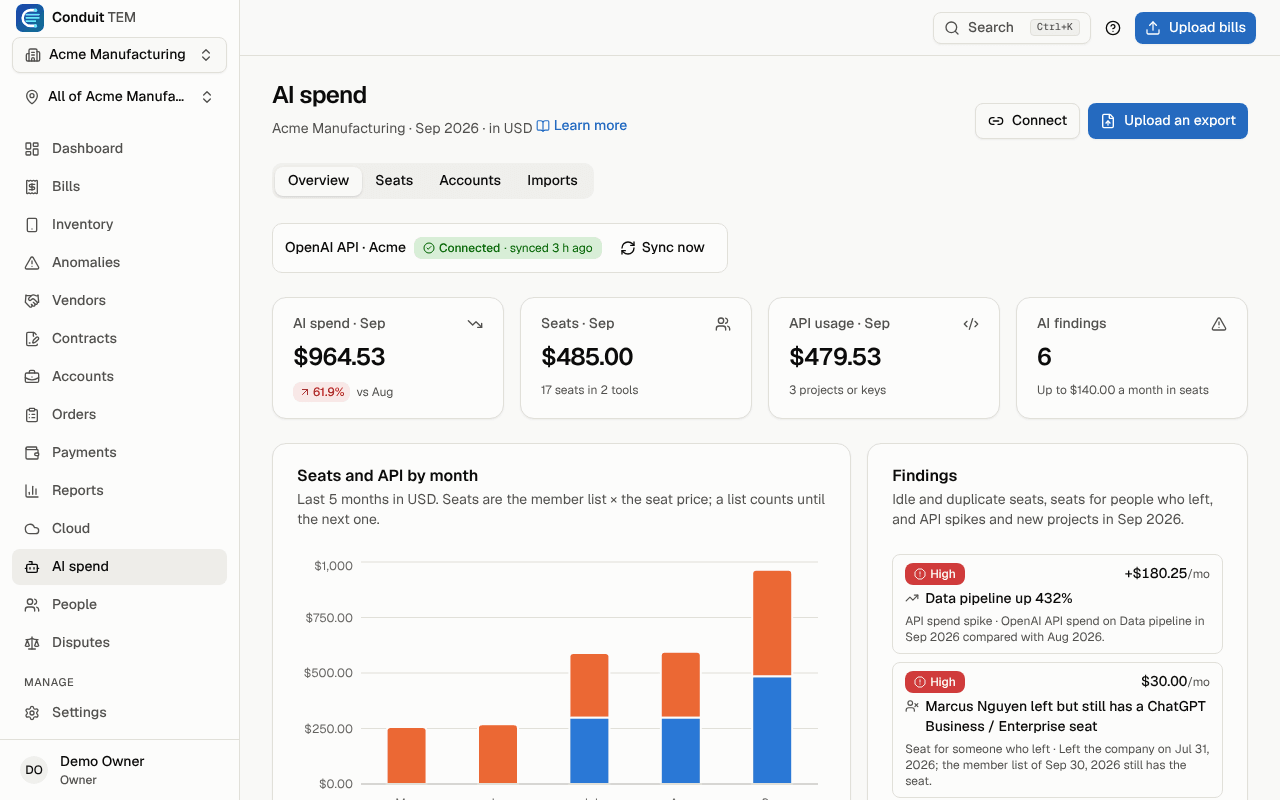Image resolution: width=1280 pixels, height=800 pixels.
Task: Click the AI findings warning triangle icon
Action: coord(1219,324)
